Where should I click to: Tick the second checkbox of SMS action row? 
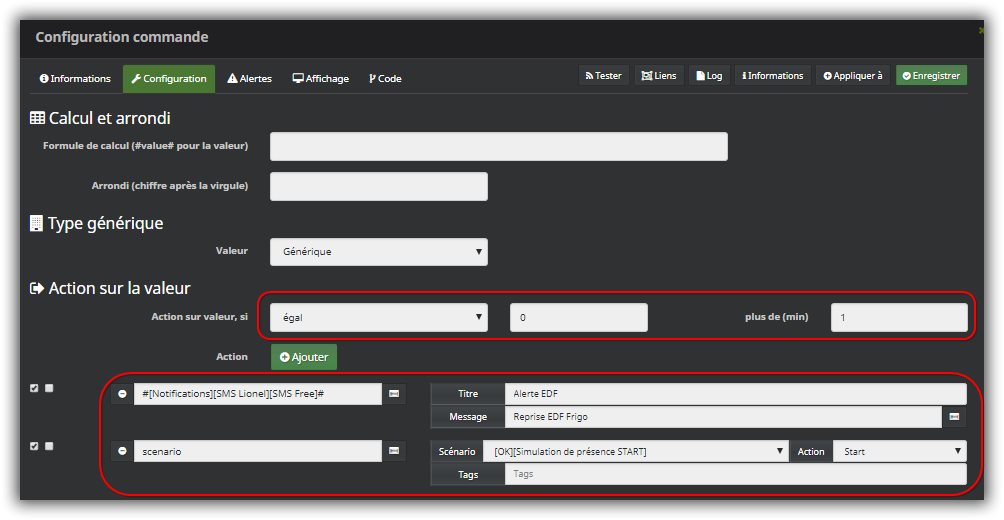tap(48, 388)
